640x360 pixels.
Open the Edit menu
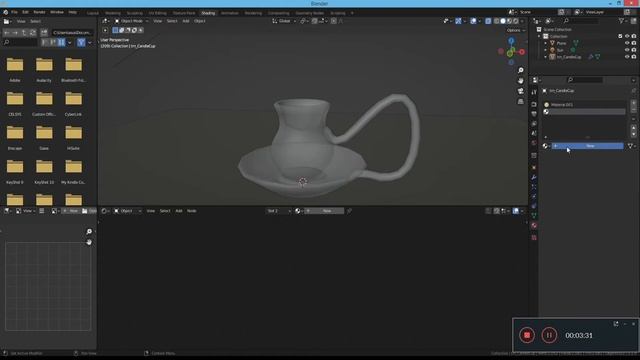(25, 12)
